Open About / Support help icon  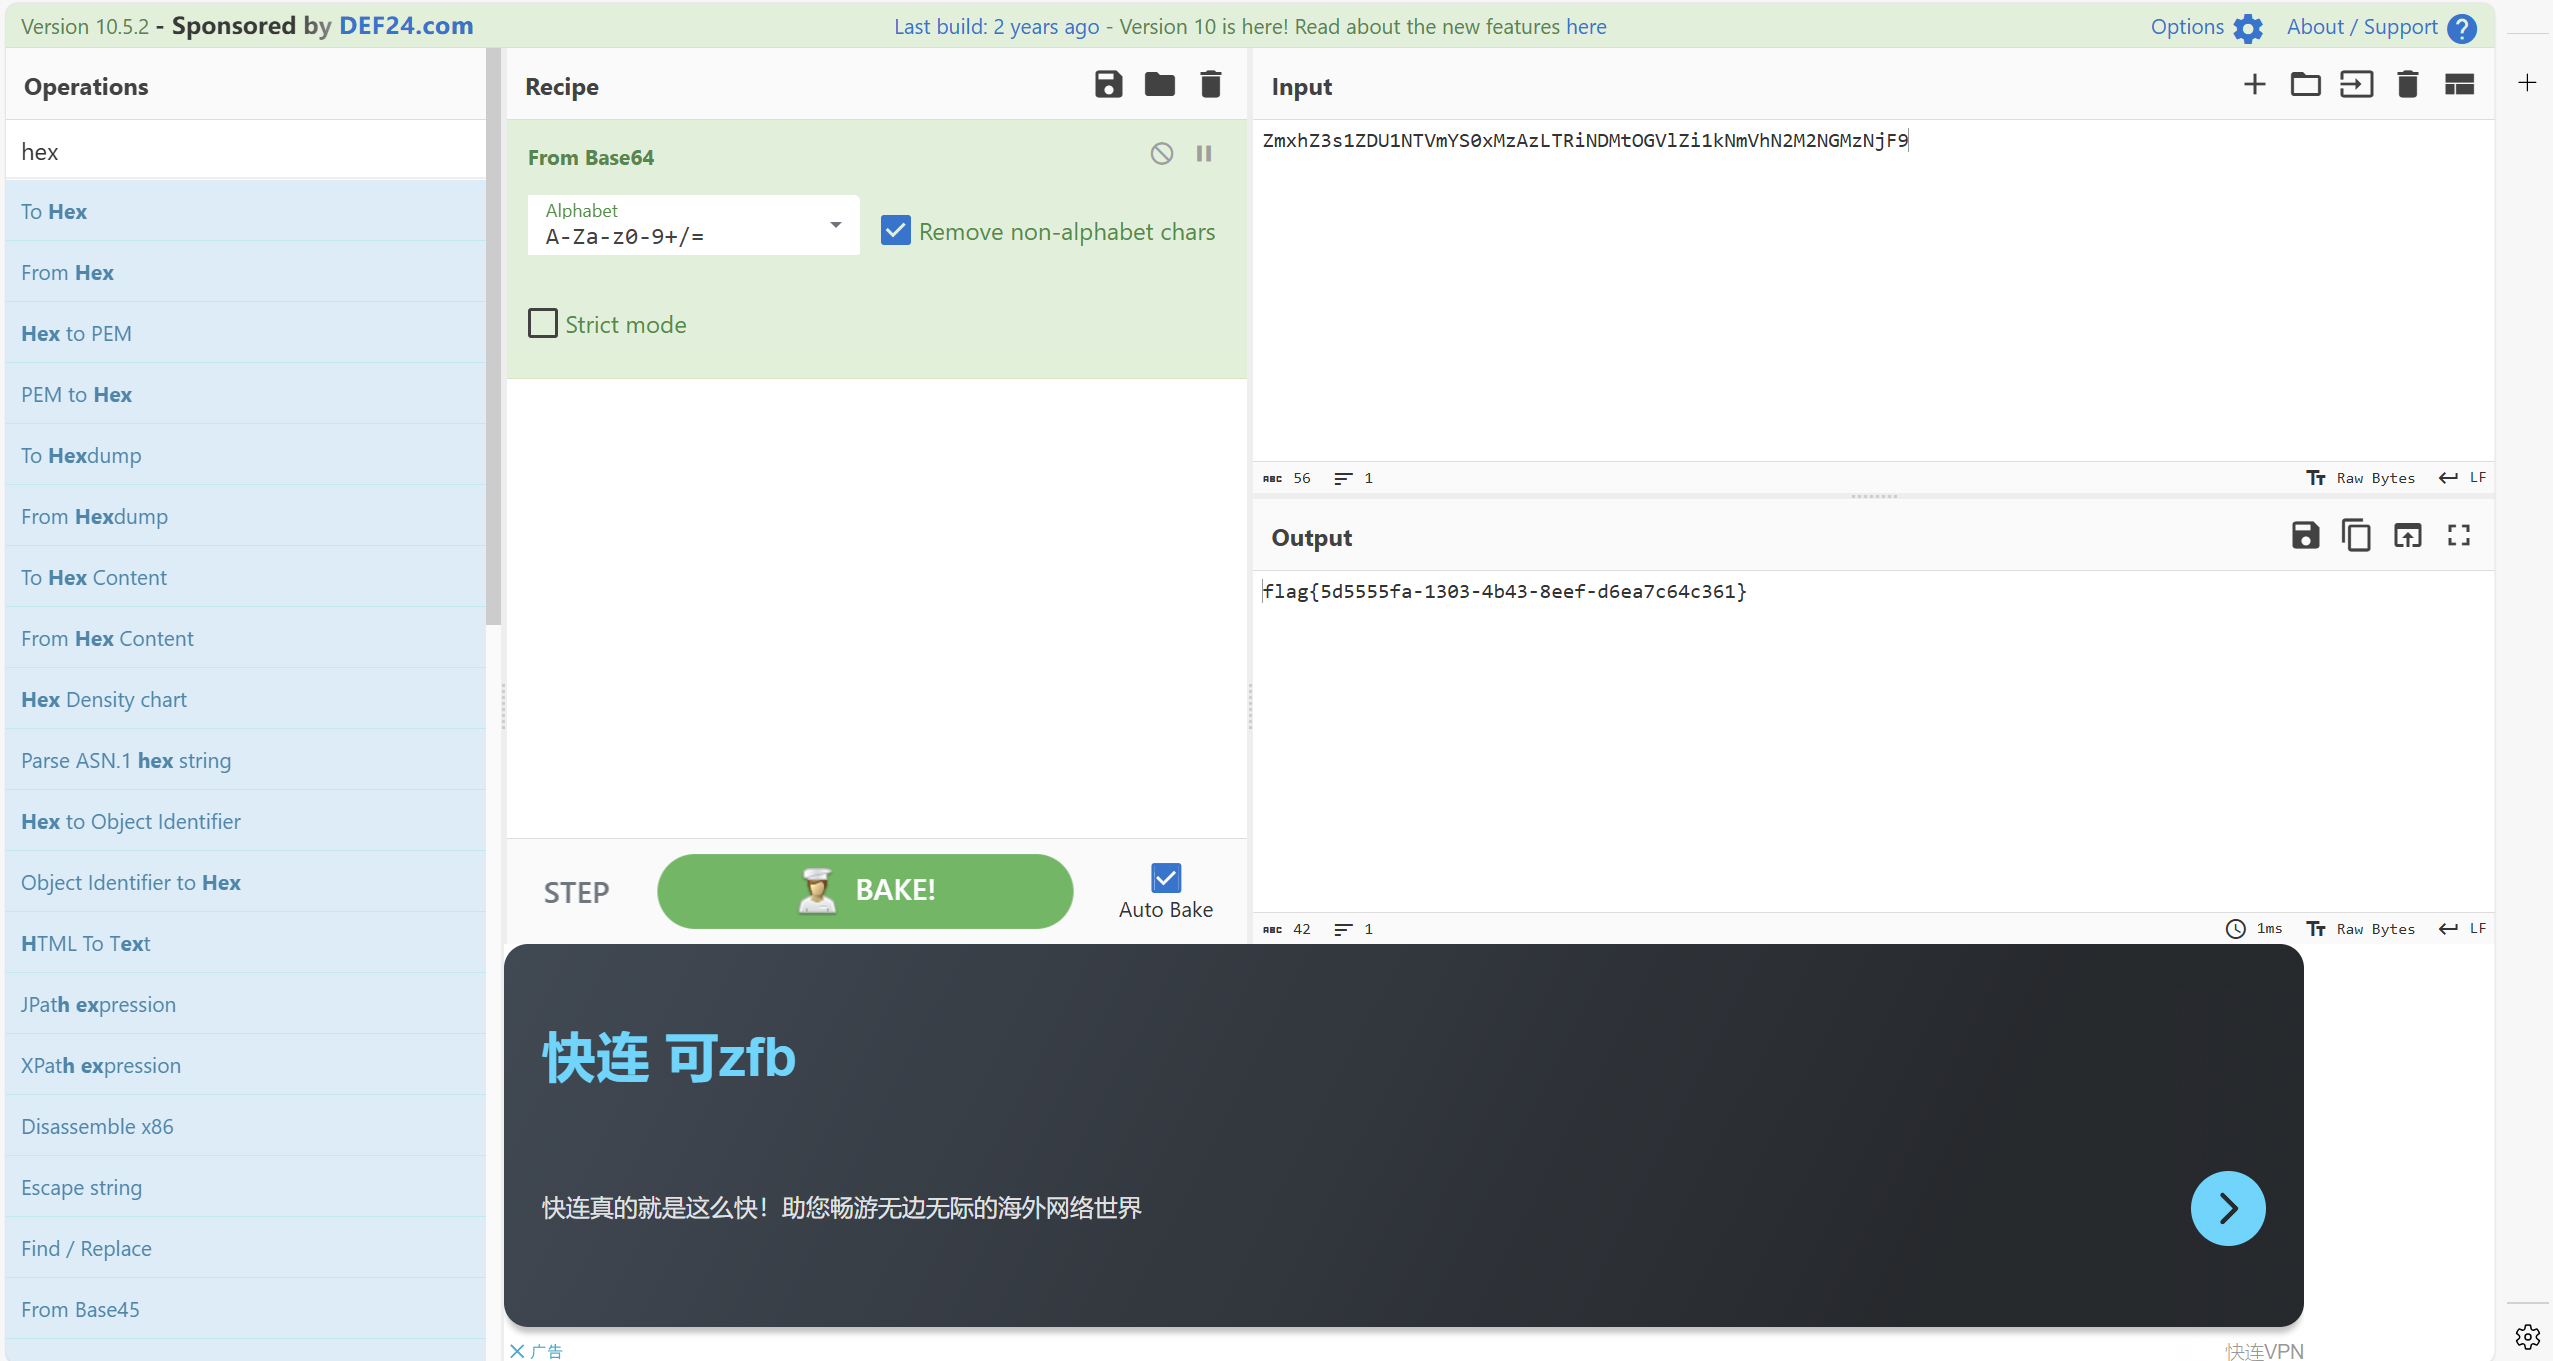click(2462, 28)
